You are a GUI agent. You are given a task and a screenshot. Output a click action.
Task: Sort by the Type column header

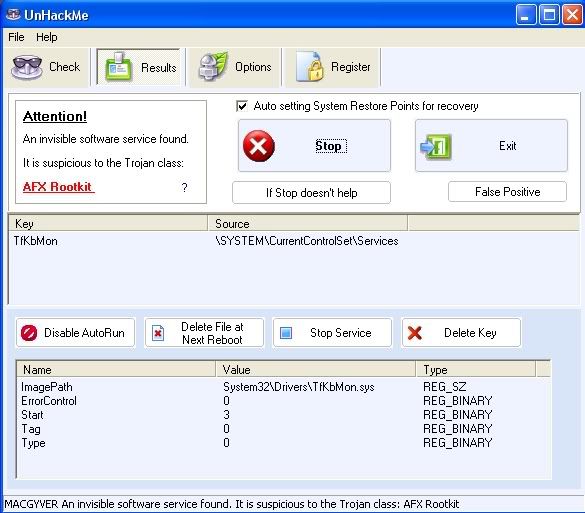click(476, 370)
